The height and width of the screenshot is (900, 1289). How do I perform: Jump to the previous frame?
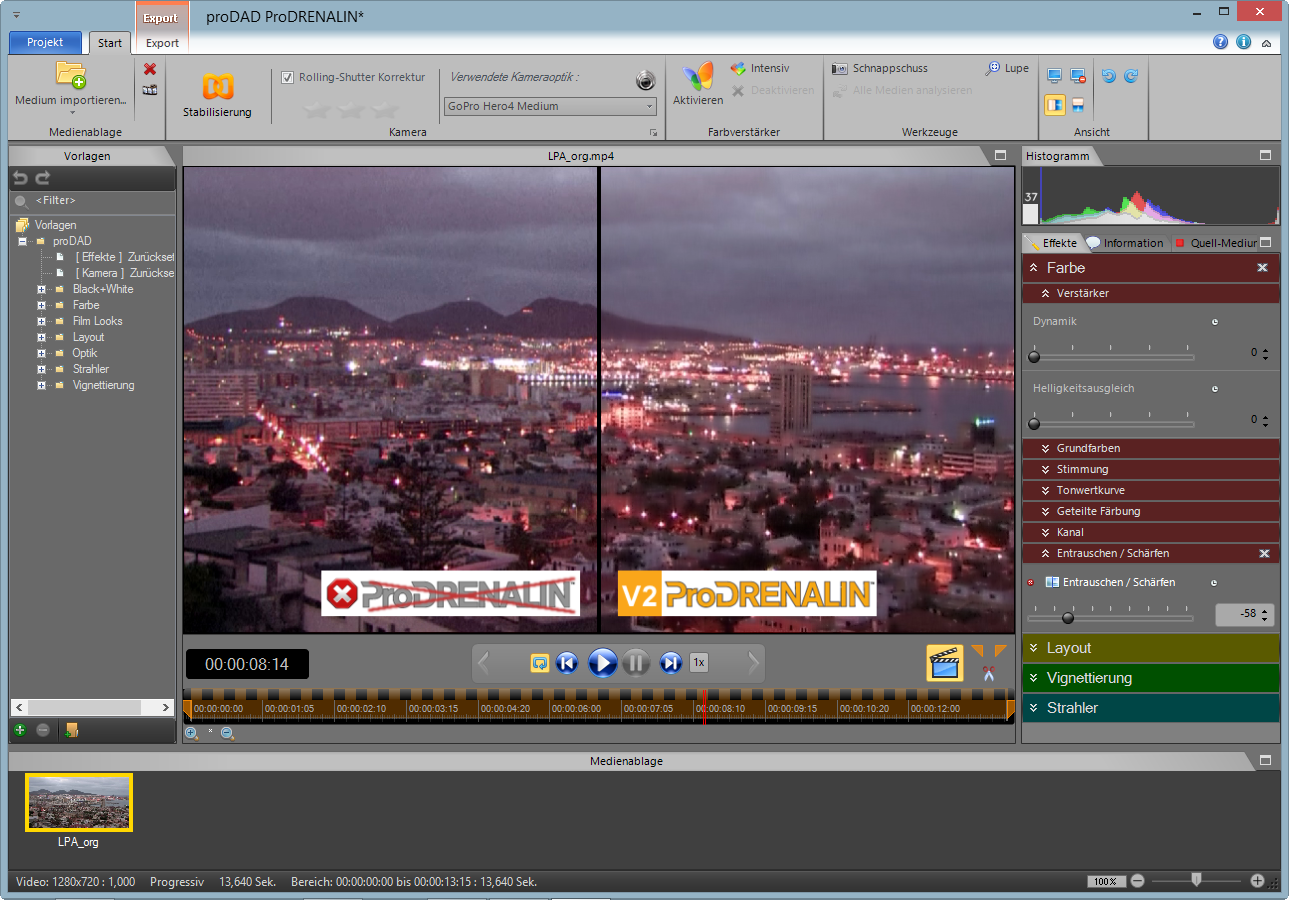click(x=567, y=663)
